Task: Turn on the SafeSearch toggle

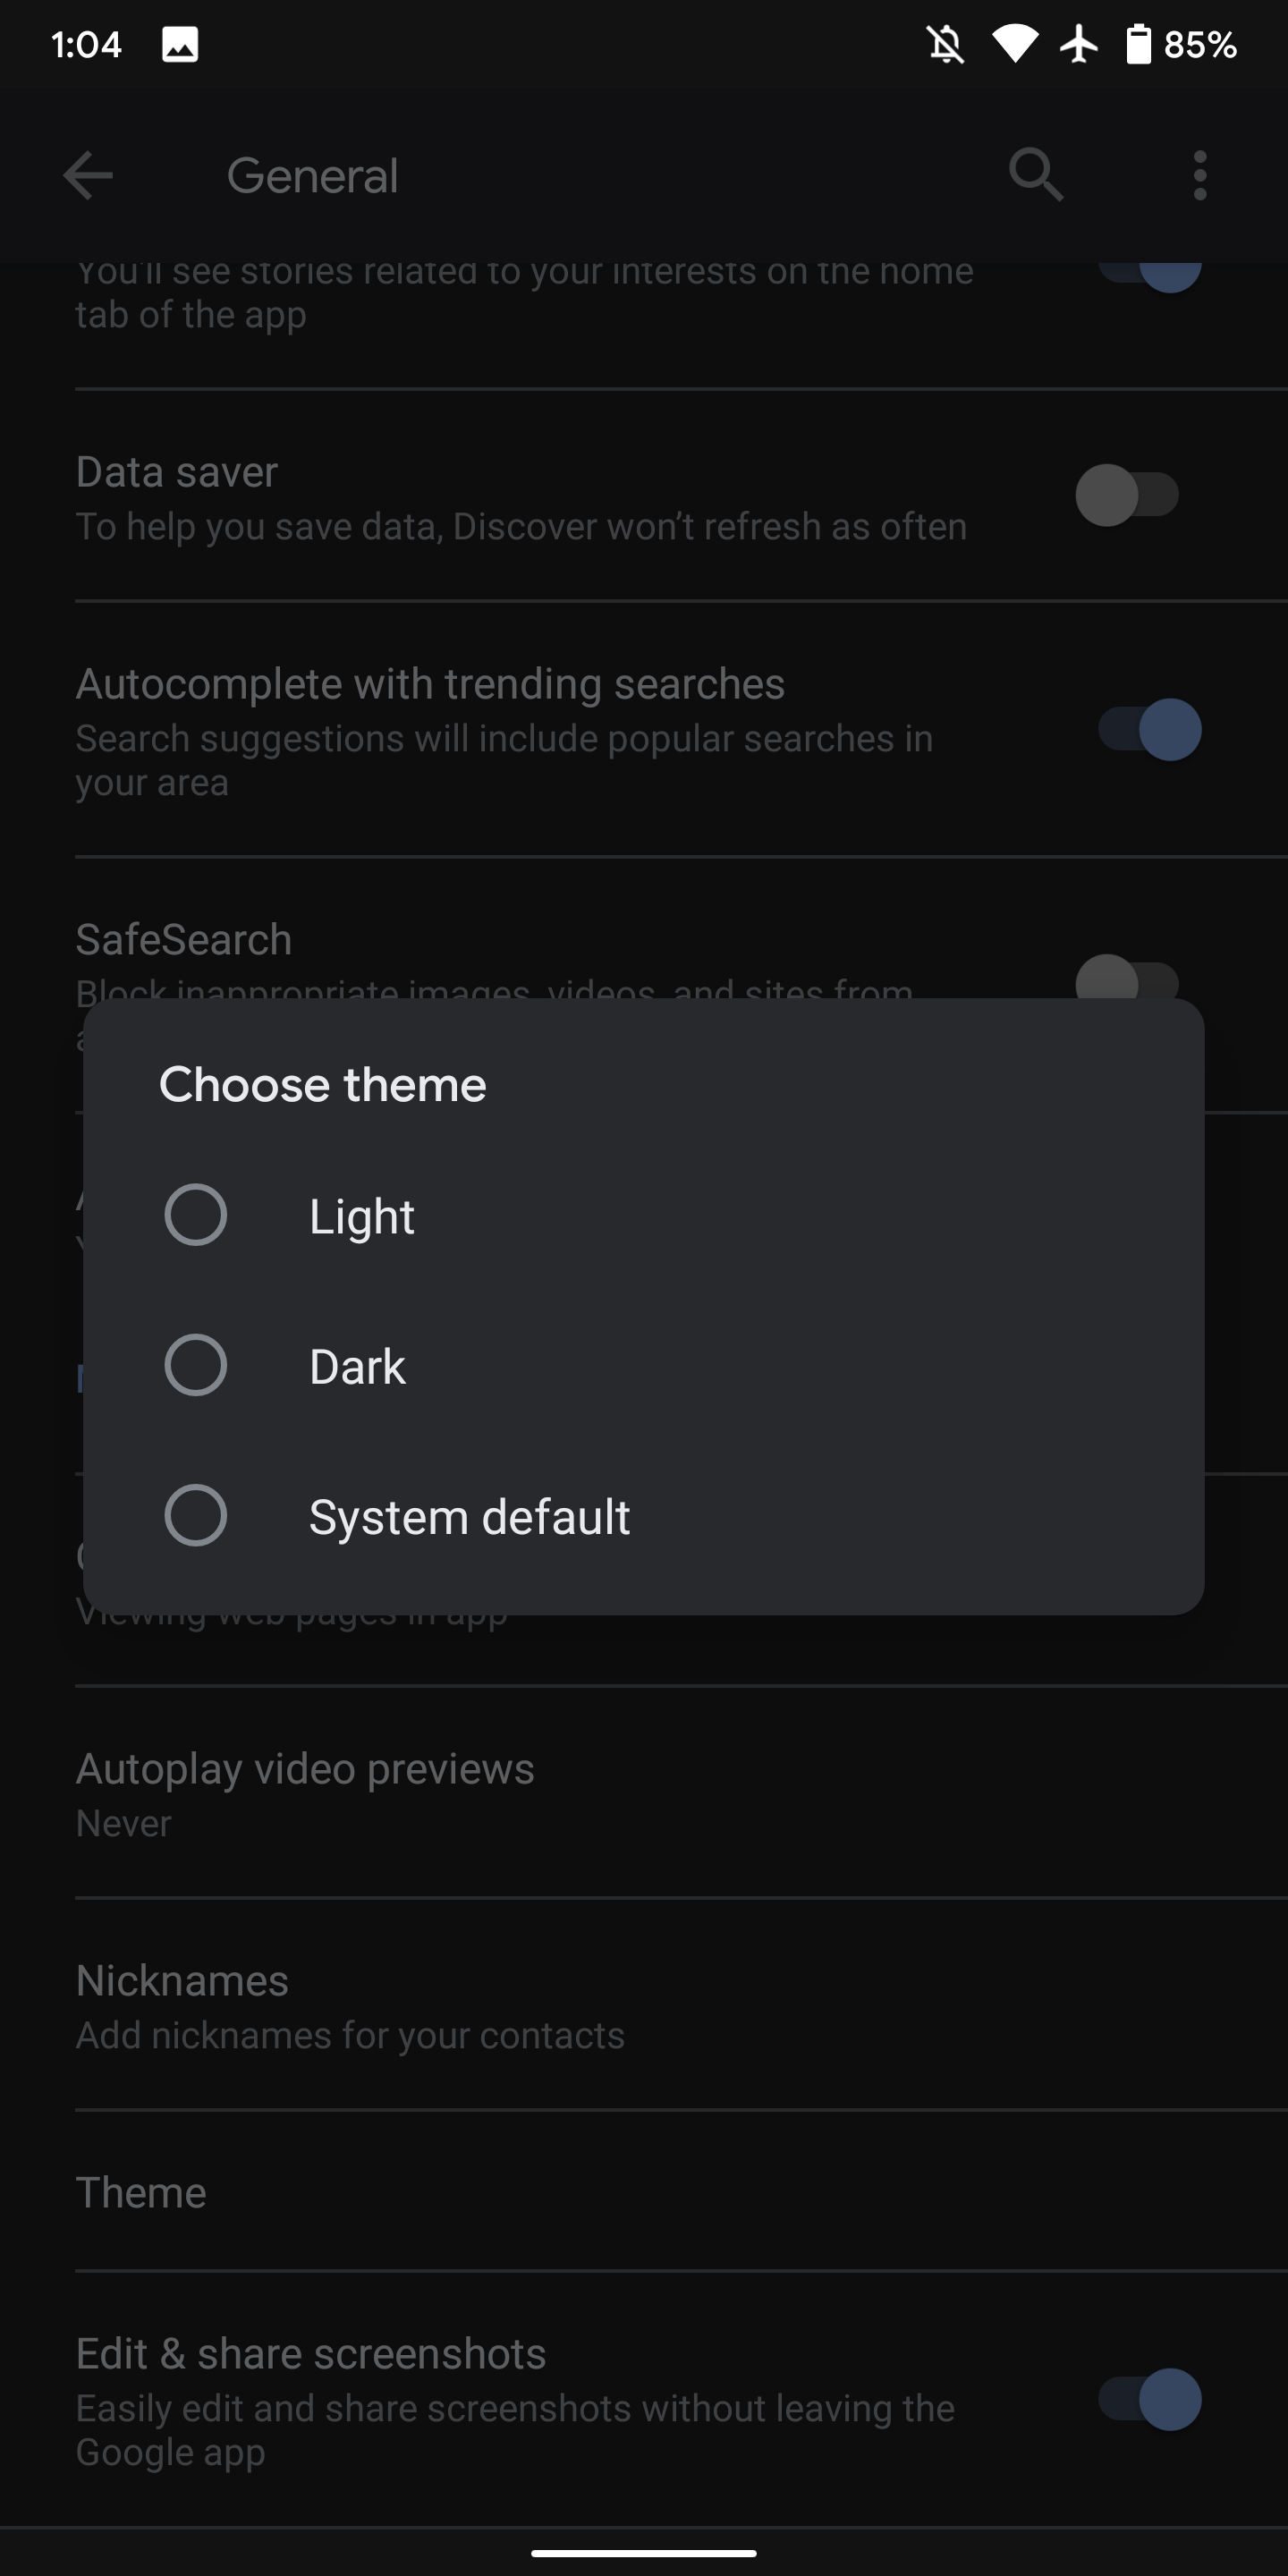Action: (1126, 983)
